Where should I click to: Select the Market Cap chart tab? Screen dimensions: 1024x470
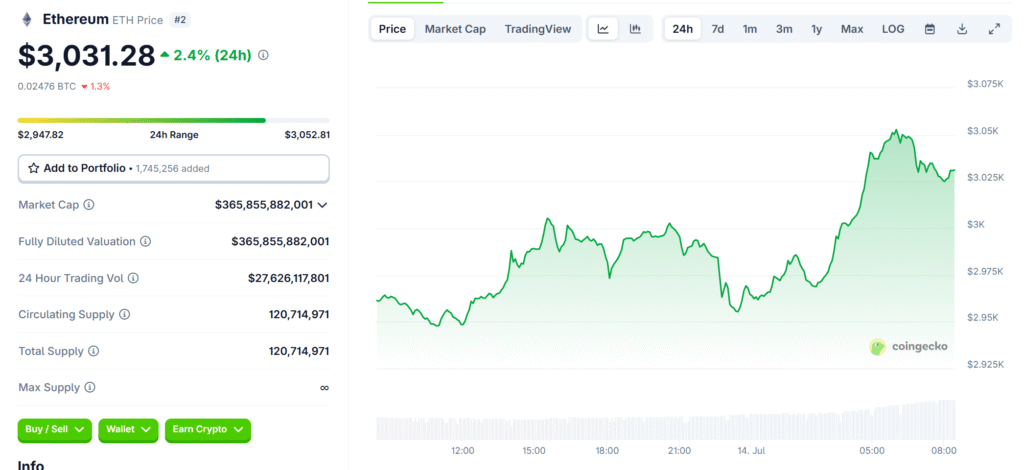tap(455, 29)
